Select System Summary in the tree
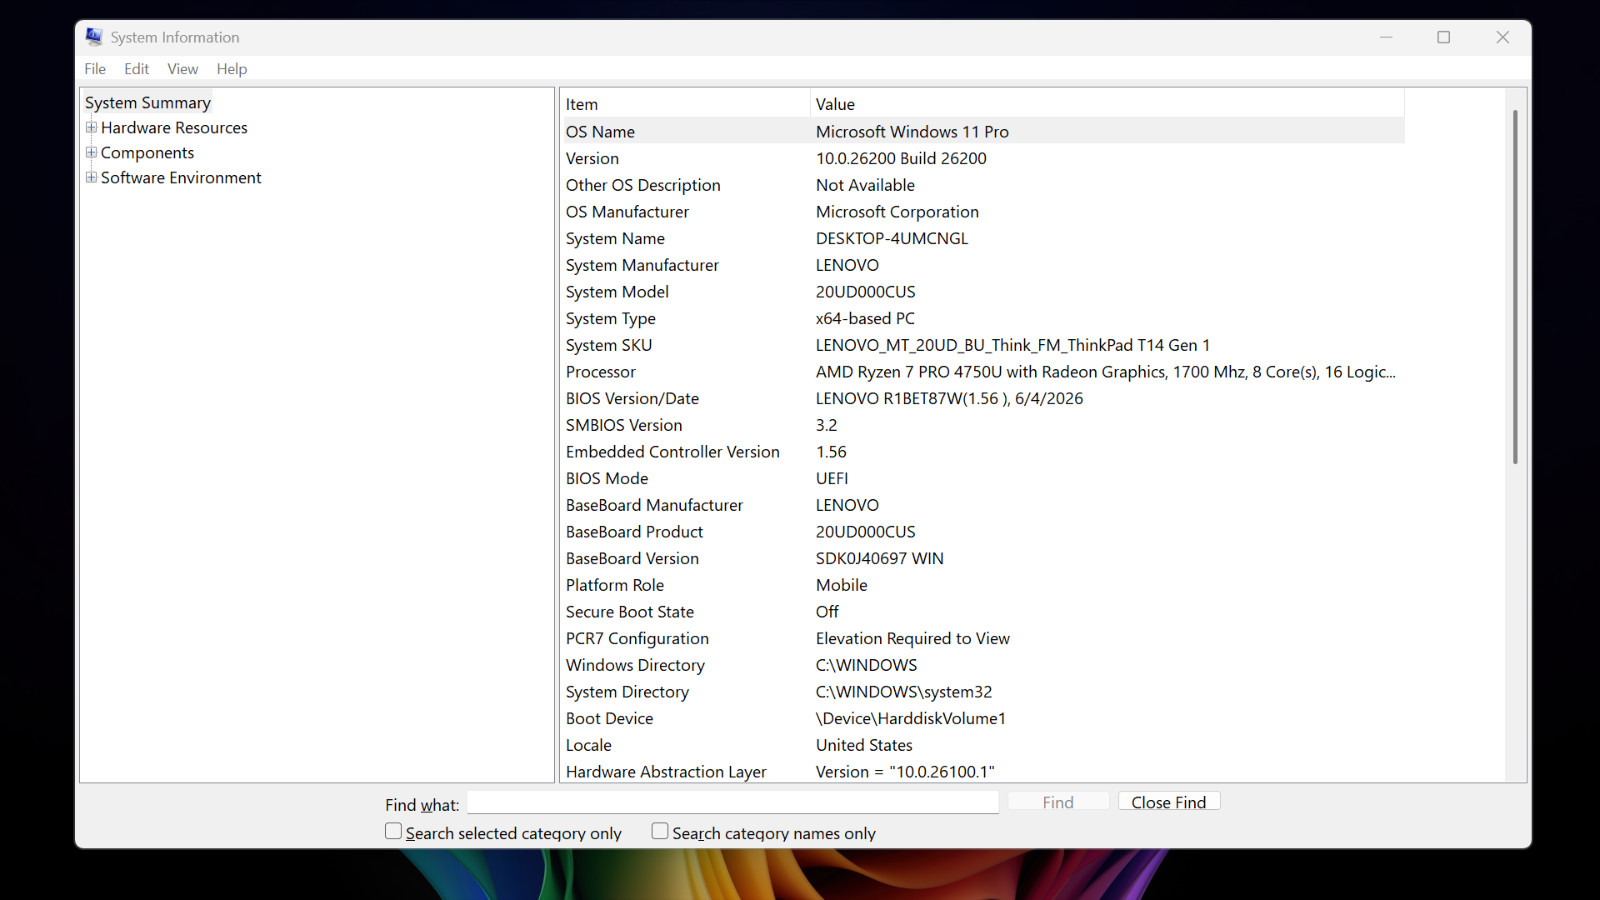 coord(148,102)
